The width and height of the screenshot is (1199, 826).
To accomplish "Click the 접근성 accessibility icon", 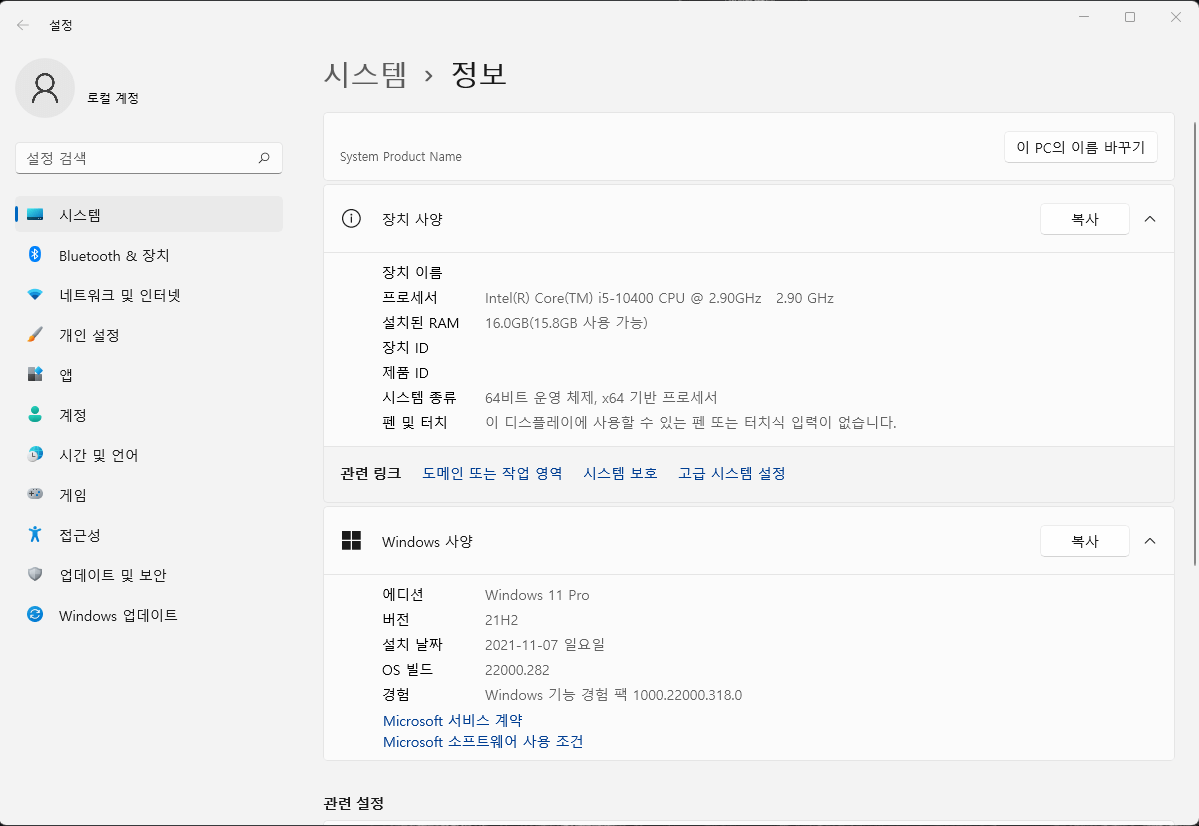I will [35, 534].
